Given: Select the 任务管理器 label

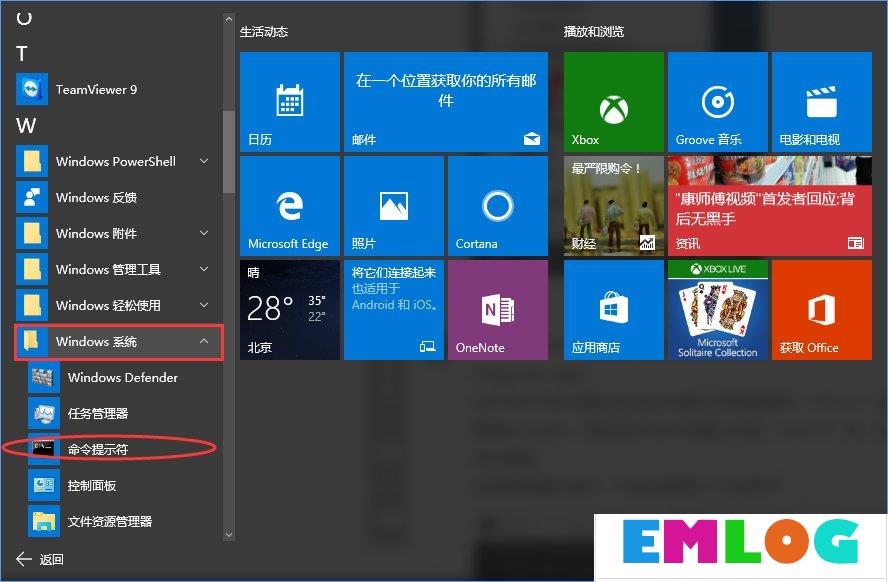Looking at the screenshot, I should coord(98,414).
